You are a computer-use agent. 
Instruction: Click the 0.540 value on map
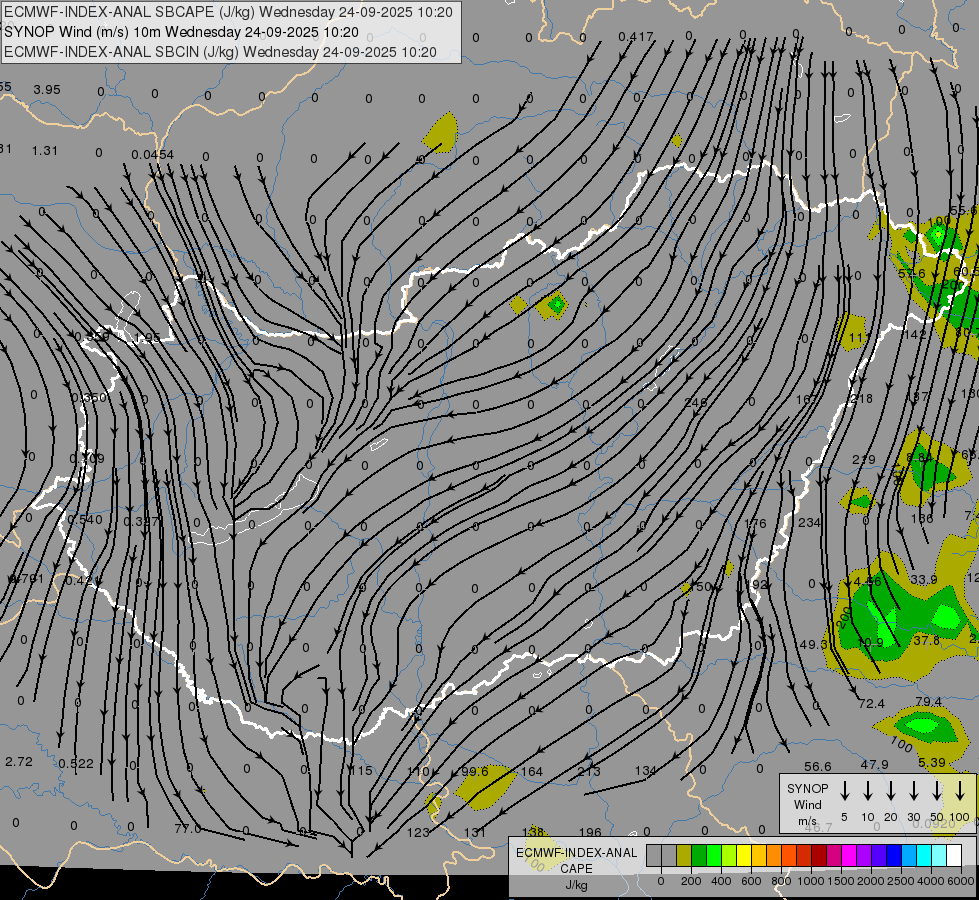tap(85, 520)
